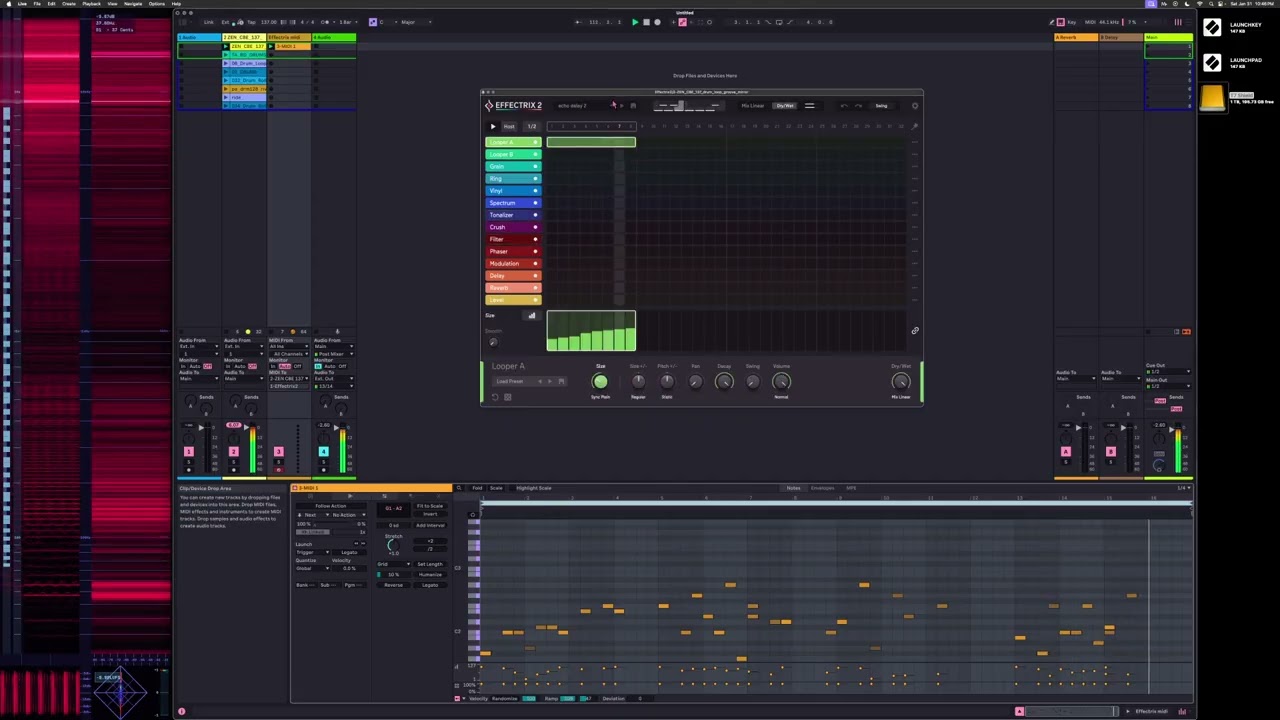Select the Level effect row
This screenshot has height=720, width=1280.
[x=513, y=299]
